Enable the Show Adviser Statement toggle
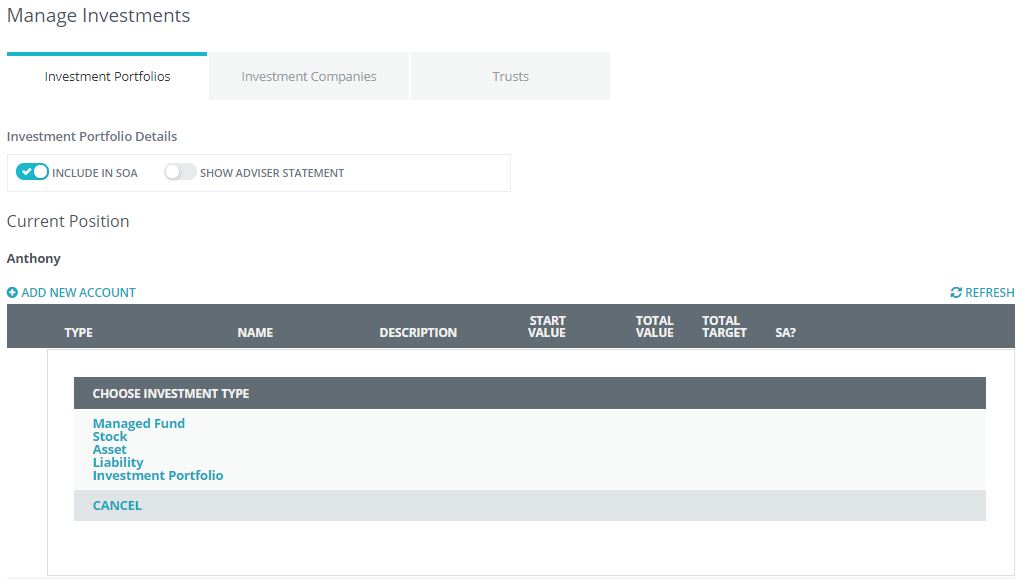This screenshot has width=1023, height=579. [180, 172]
